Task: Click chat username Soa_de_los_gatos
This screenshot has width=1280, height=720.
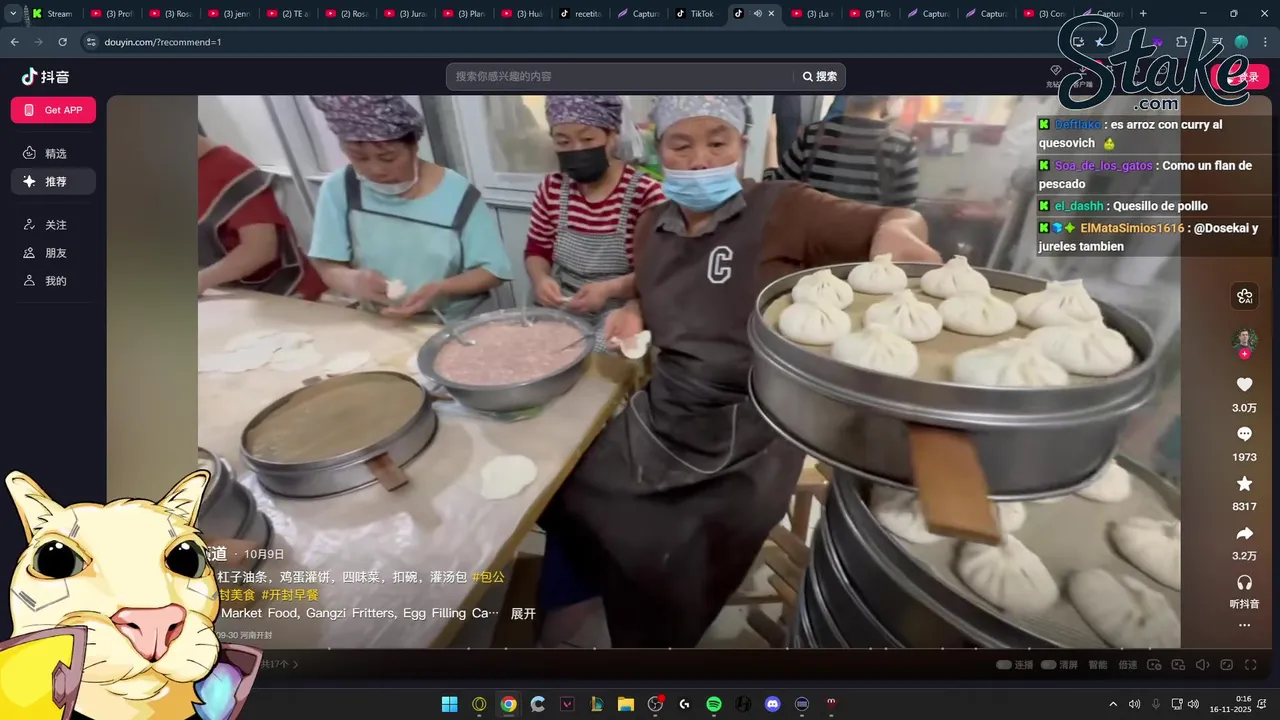Action: click(1103, 166)
